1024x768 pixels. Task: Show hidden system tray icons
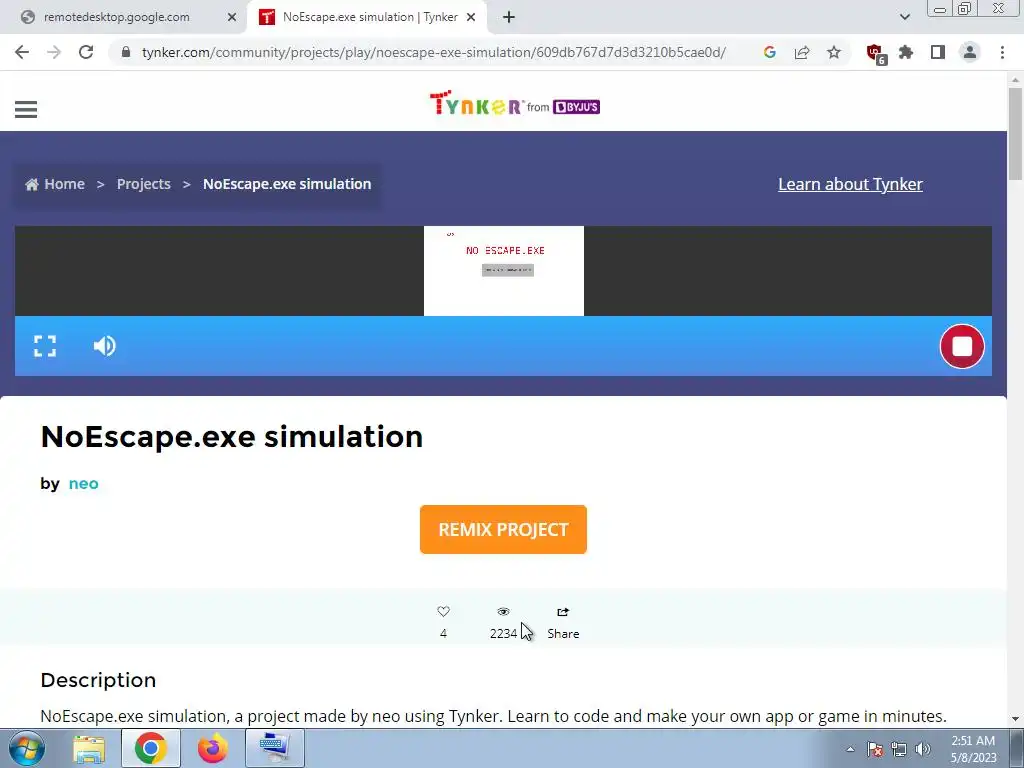click(x=850, y=749)
